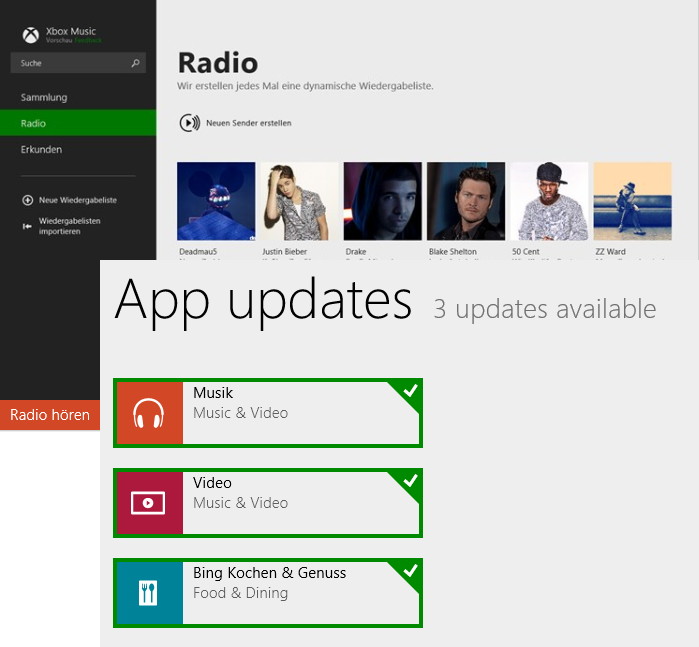Click the Justin Bieber artist name
699x647 pixels.
point(284,251)
